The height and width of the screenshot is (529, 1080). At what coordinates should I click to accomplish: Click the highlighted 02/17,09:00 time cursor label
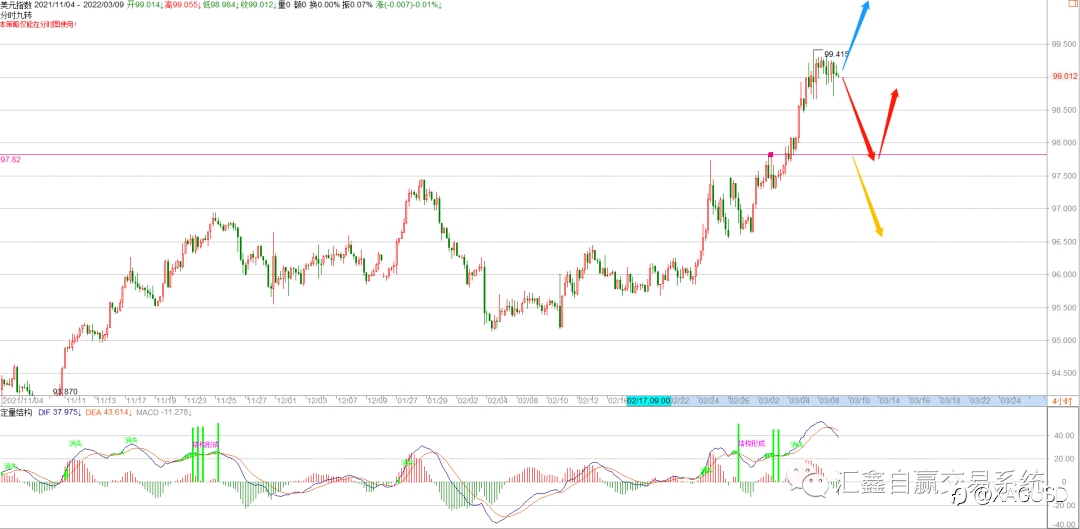[649, 400]
